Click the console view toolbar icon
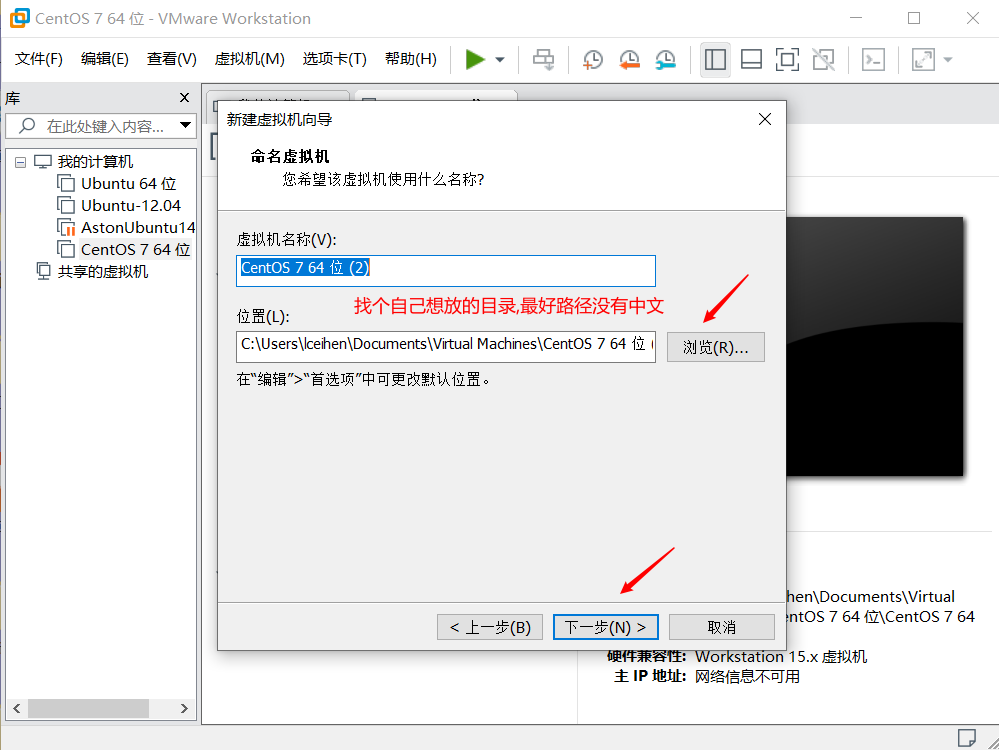Viewport: 999px width, 750px height. coord(873,60)
